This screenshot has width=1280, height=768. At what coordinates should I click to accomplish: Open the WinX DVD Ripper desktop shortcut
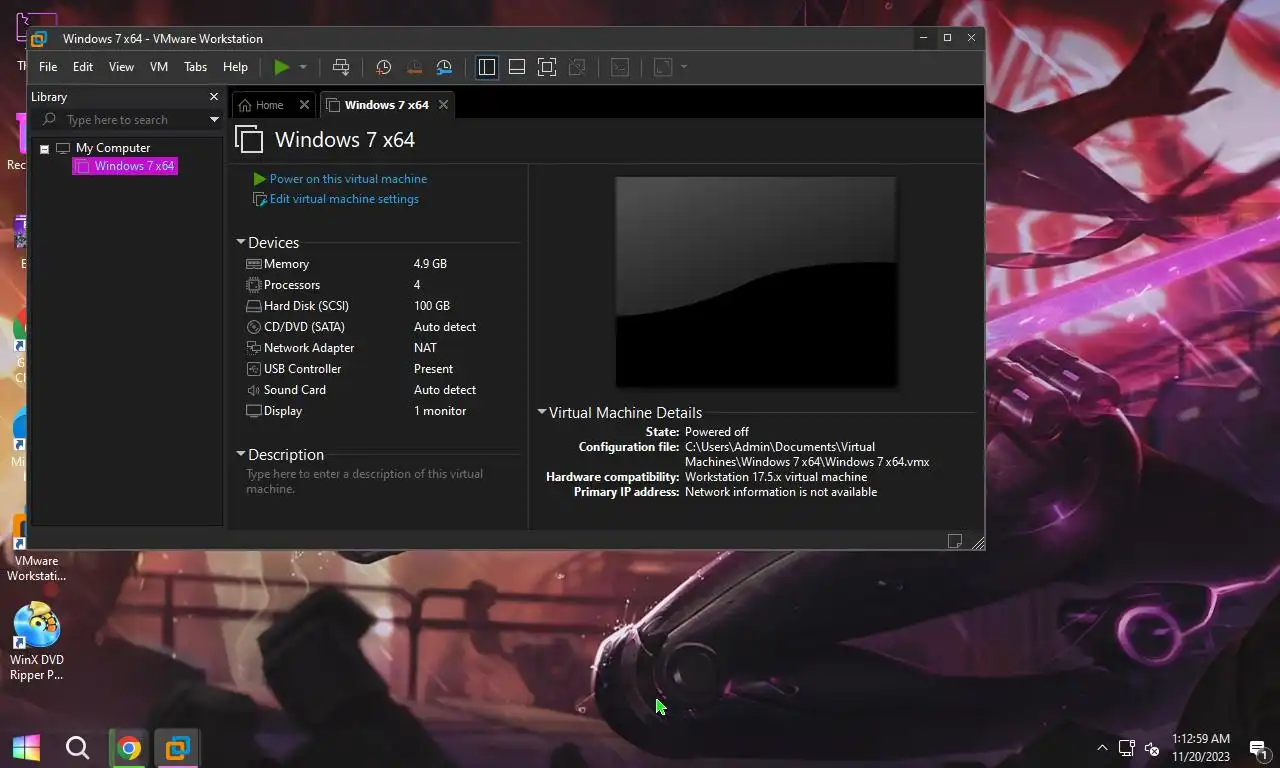pos(37,641)
